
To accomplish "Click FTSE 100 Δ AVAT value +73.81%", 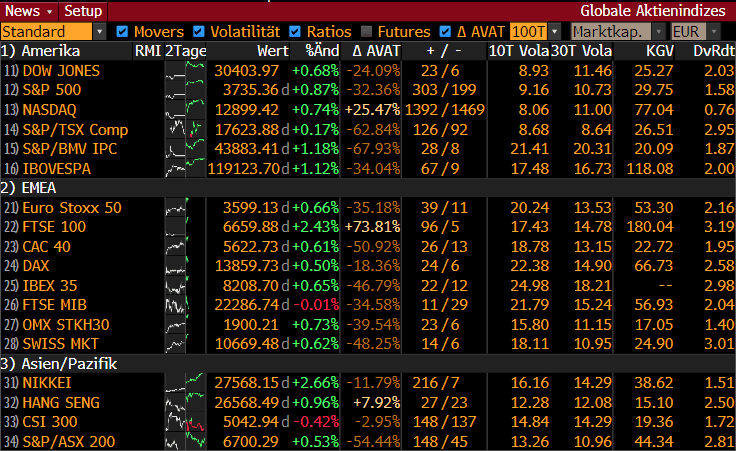I will point(373,227).
